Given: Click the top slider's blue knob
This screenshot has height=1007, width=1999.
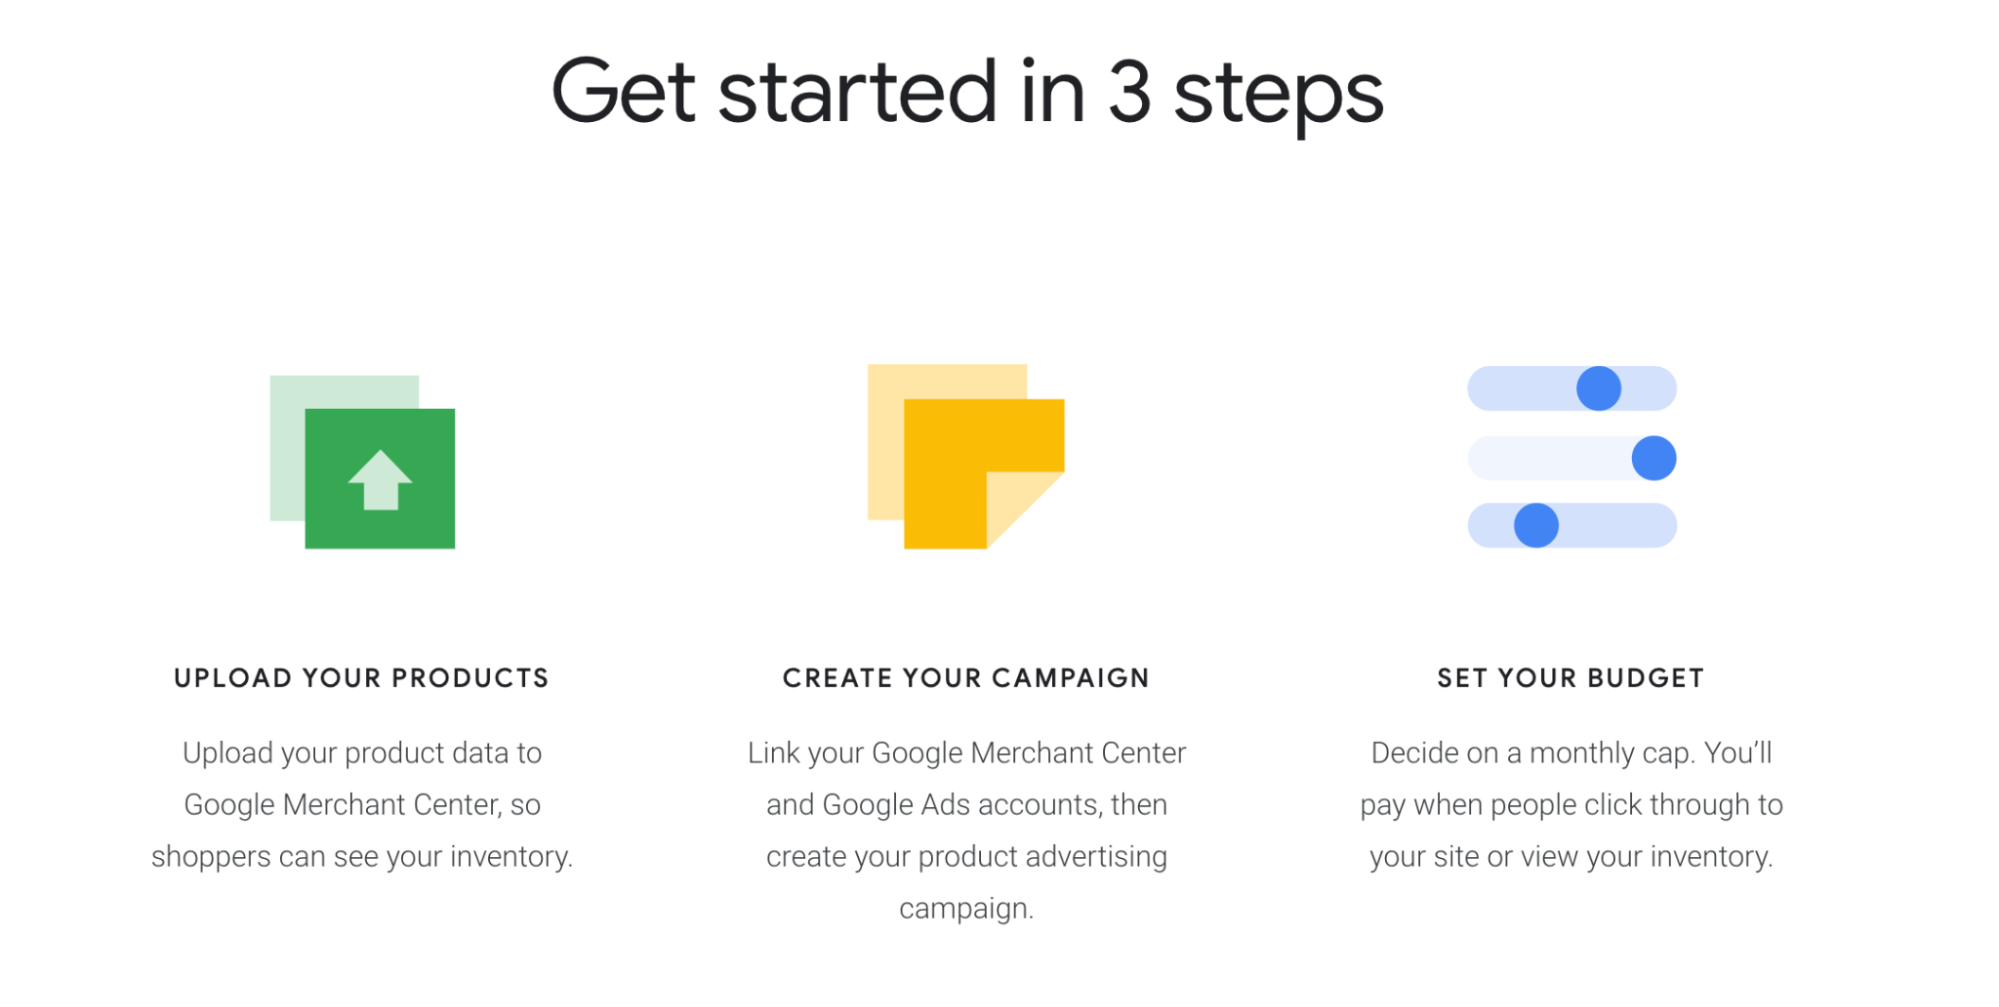Looking at the screenshot, I should pos(1599,388).
